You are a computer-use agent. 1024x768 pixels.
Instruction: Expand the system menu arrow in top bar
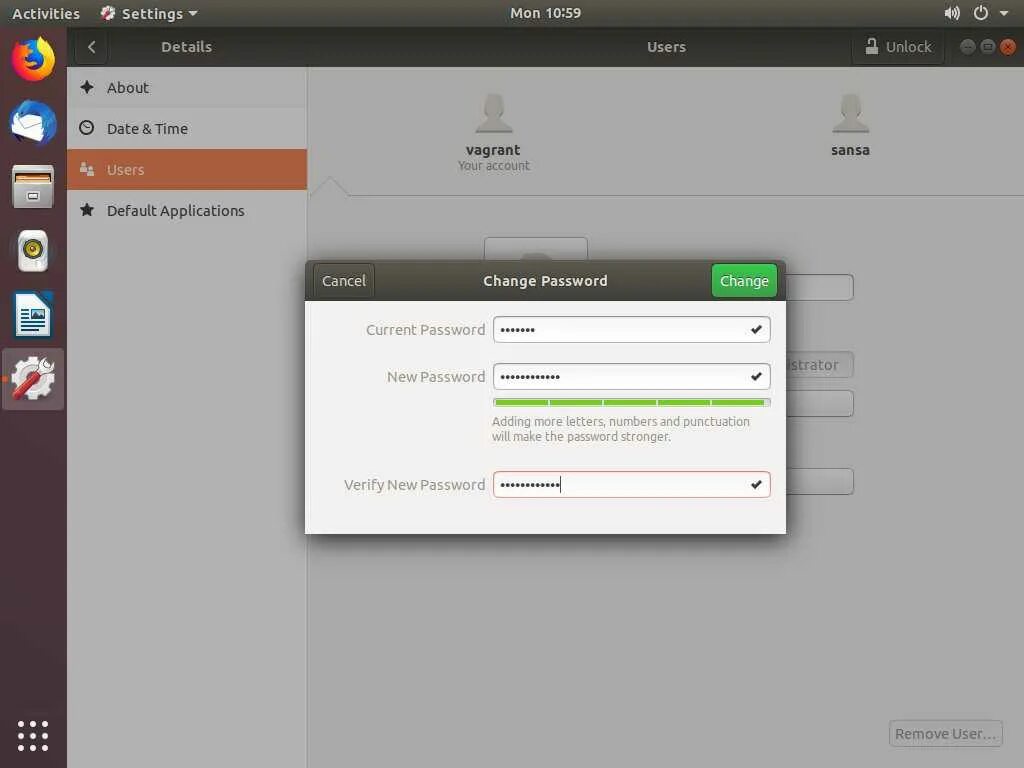(x=1004, y=13)
